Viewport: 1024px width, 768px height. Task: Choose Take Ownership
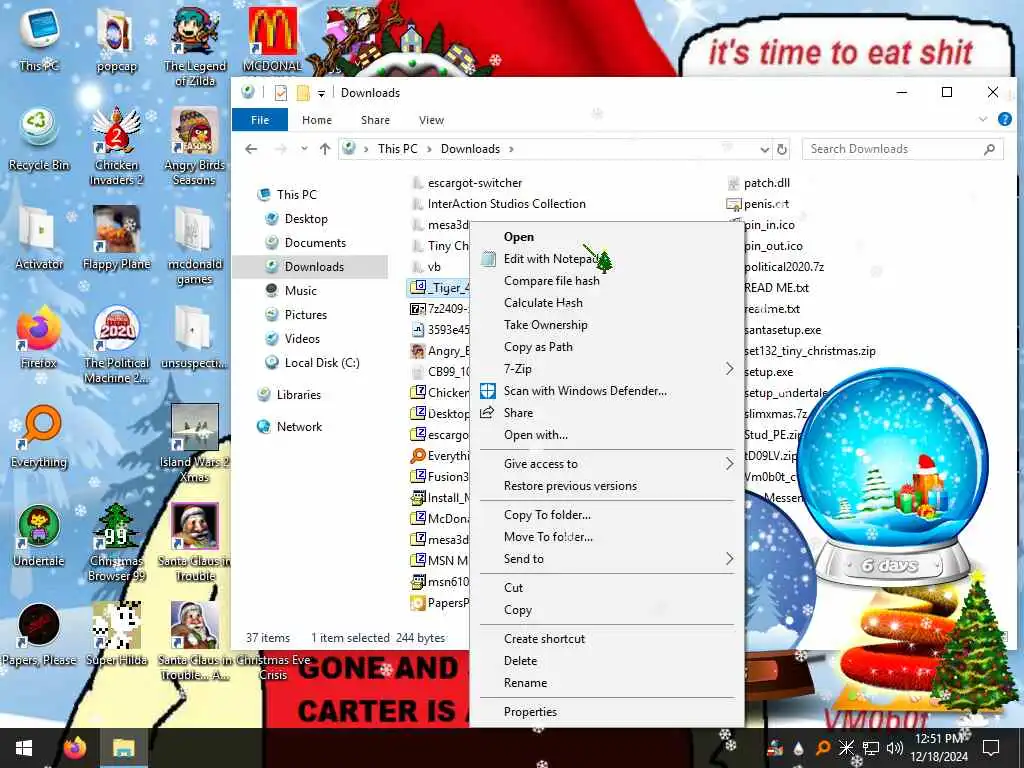[x=607, y=325]
